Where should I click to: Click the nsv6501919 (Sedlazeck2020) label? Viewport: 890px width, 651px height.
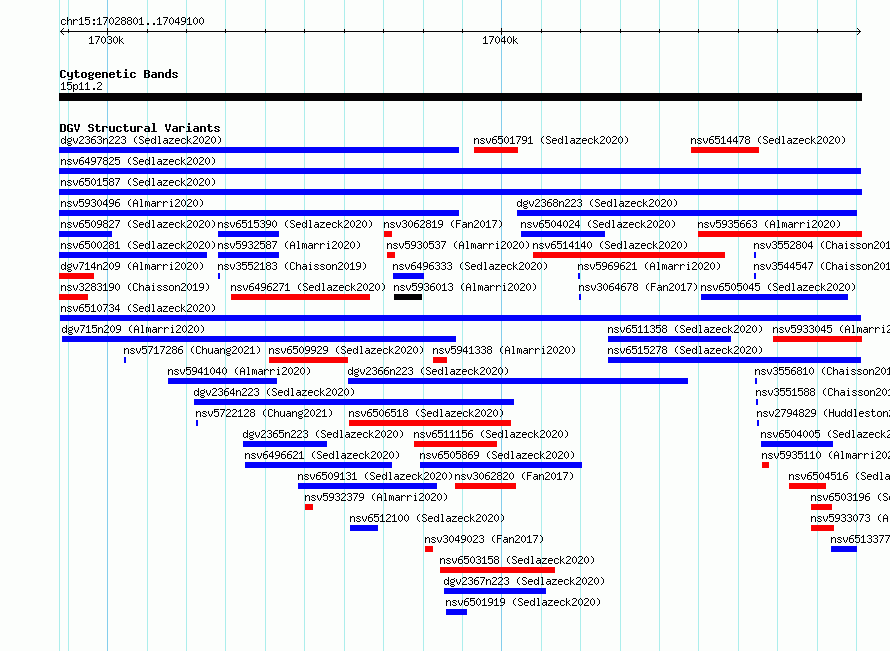coord(523,602)
